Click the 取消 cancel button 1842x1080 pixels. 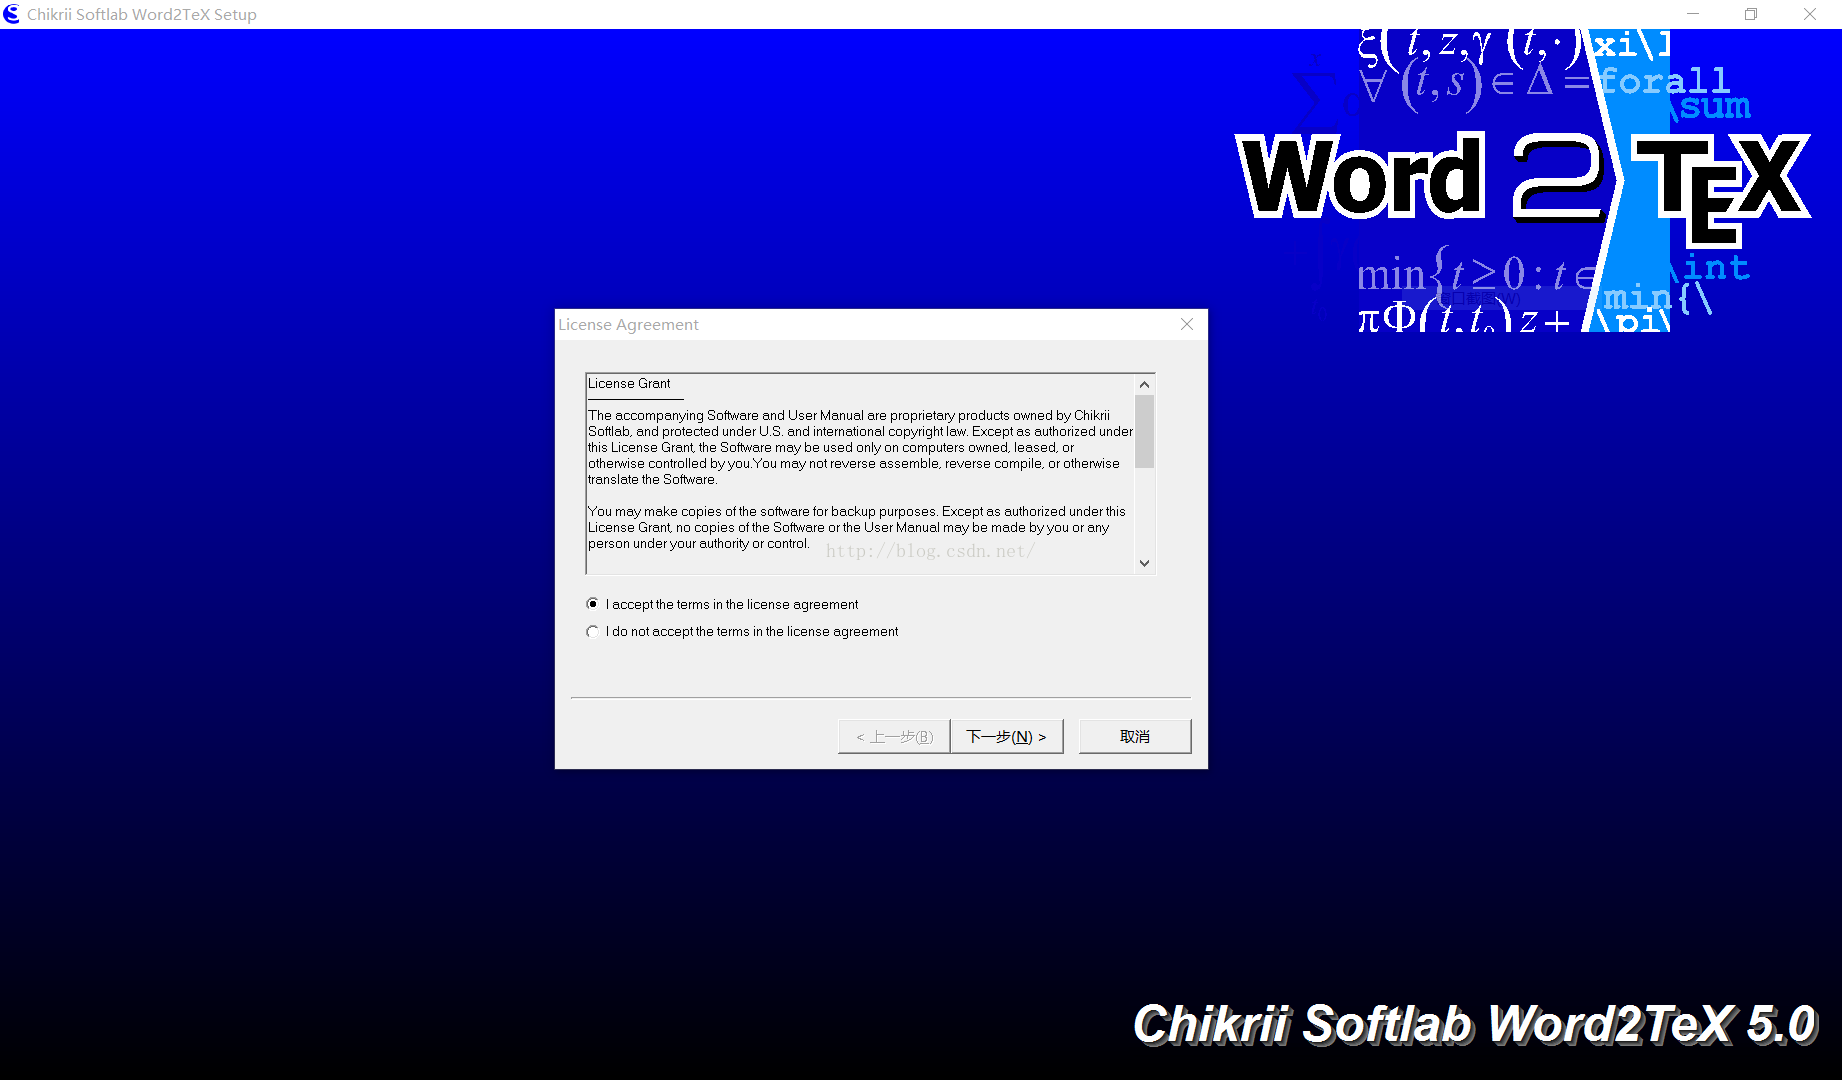point(1135,737)
